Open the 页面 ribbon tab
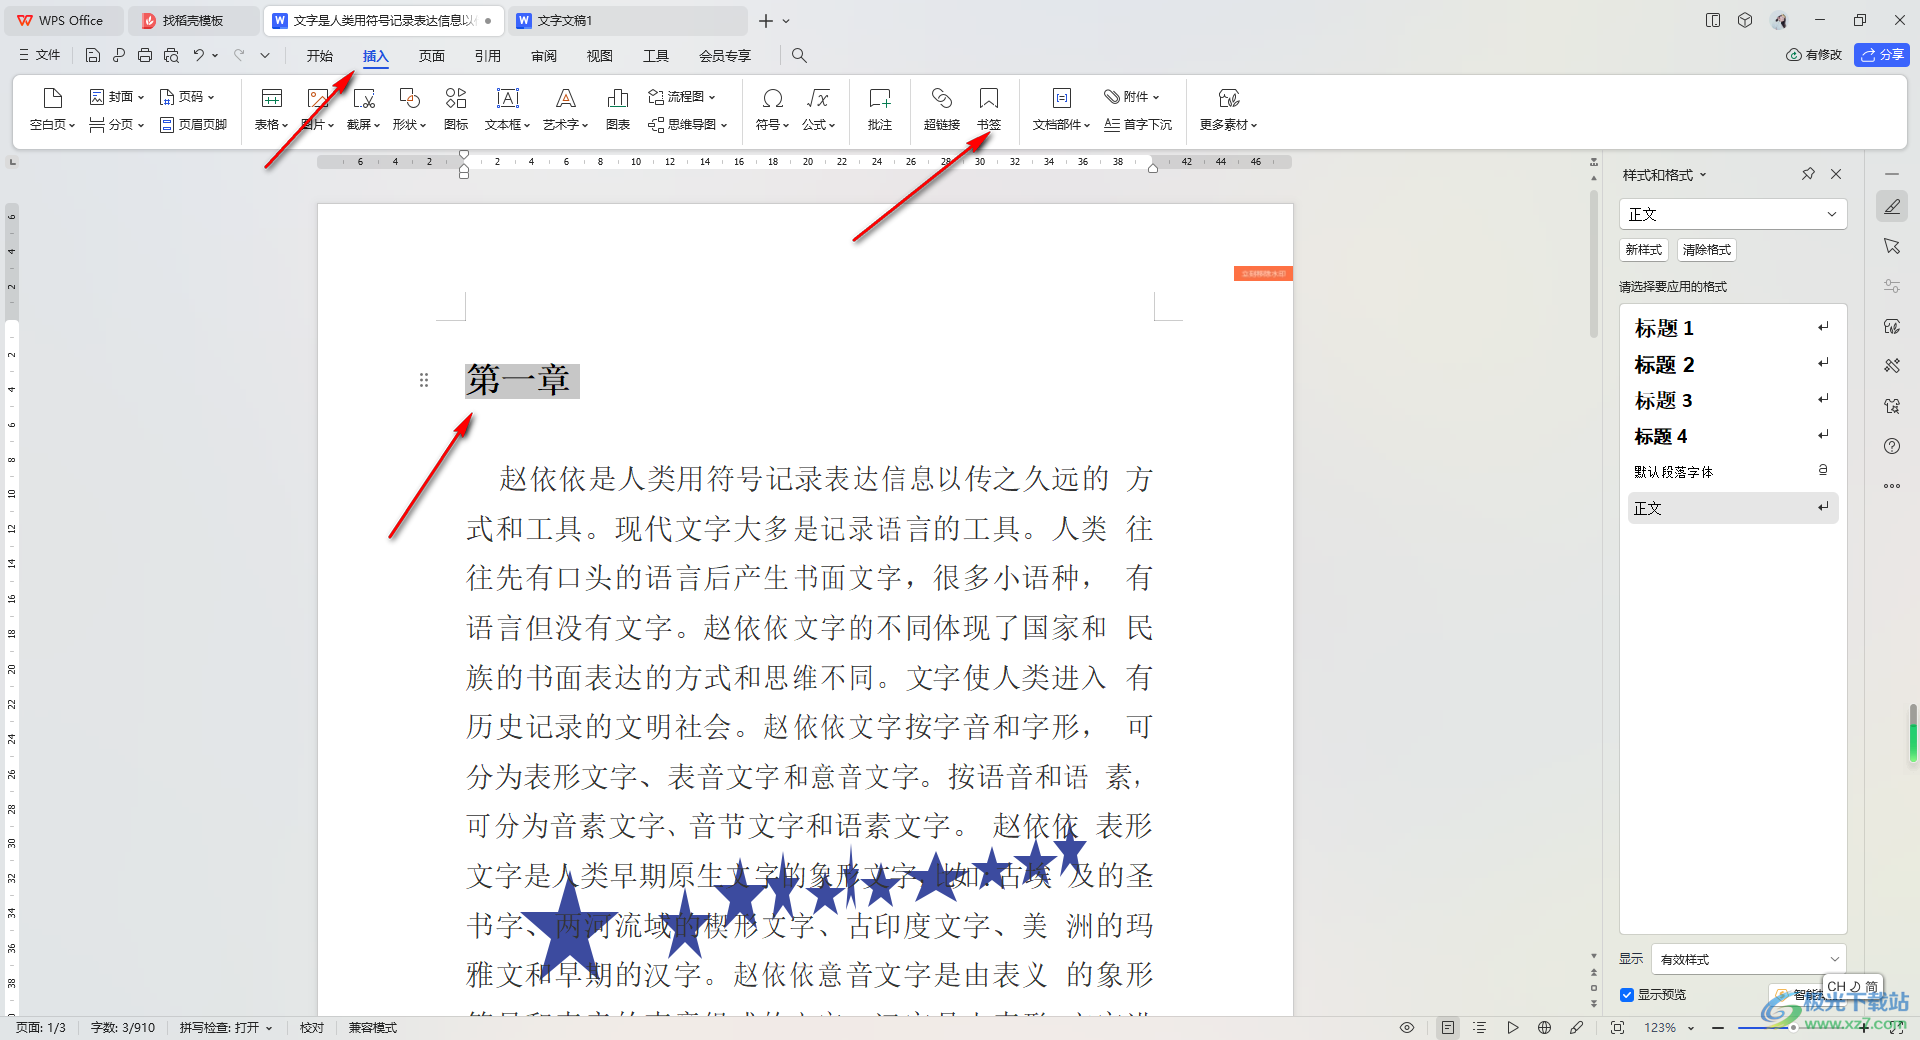 tap(432, 56)
